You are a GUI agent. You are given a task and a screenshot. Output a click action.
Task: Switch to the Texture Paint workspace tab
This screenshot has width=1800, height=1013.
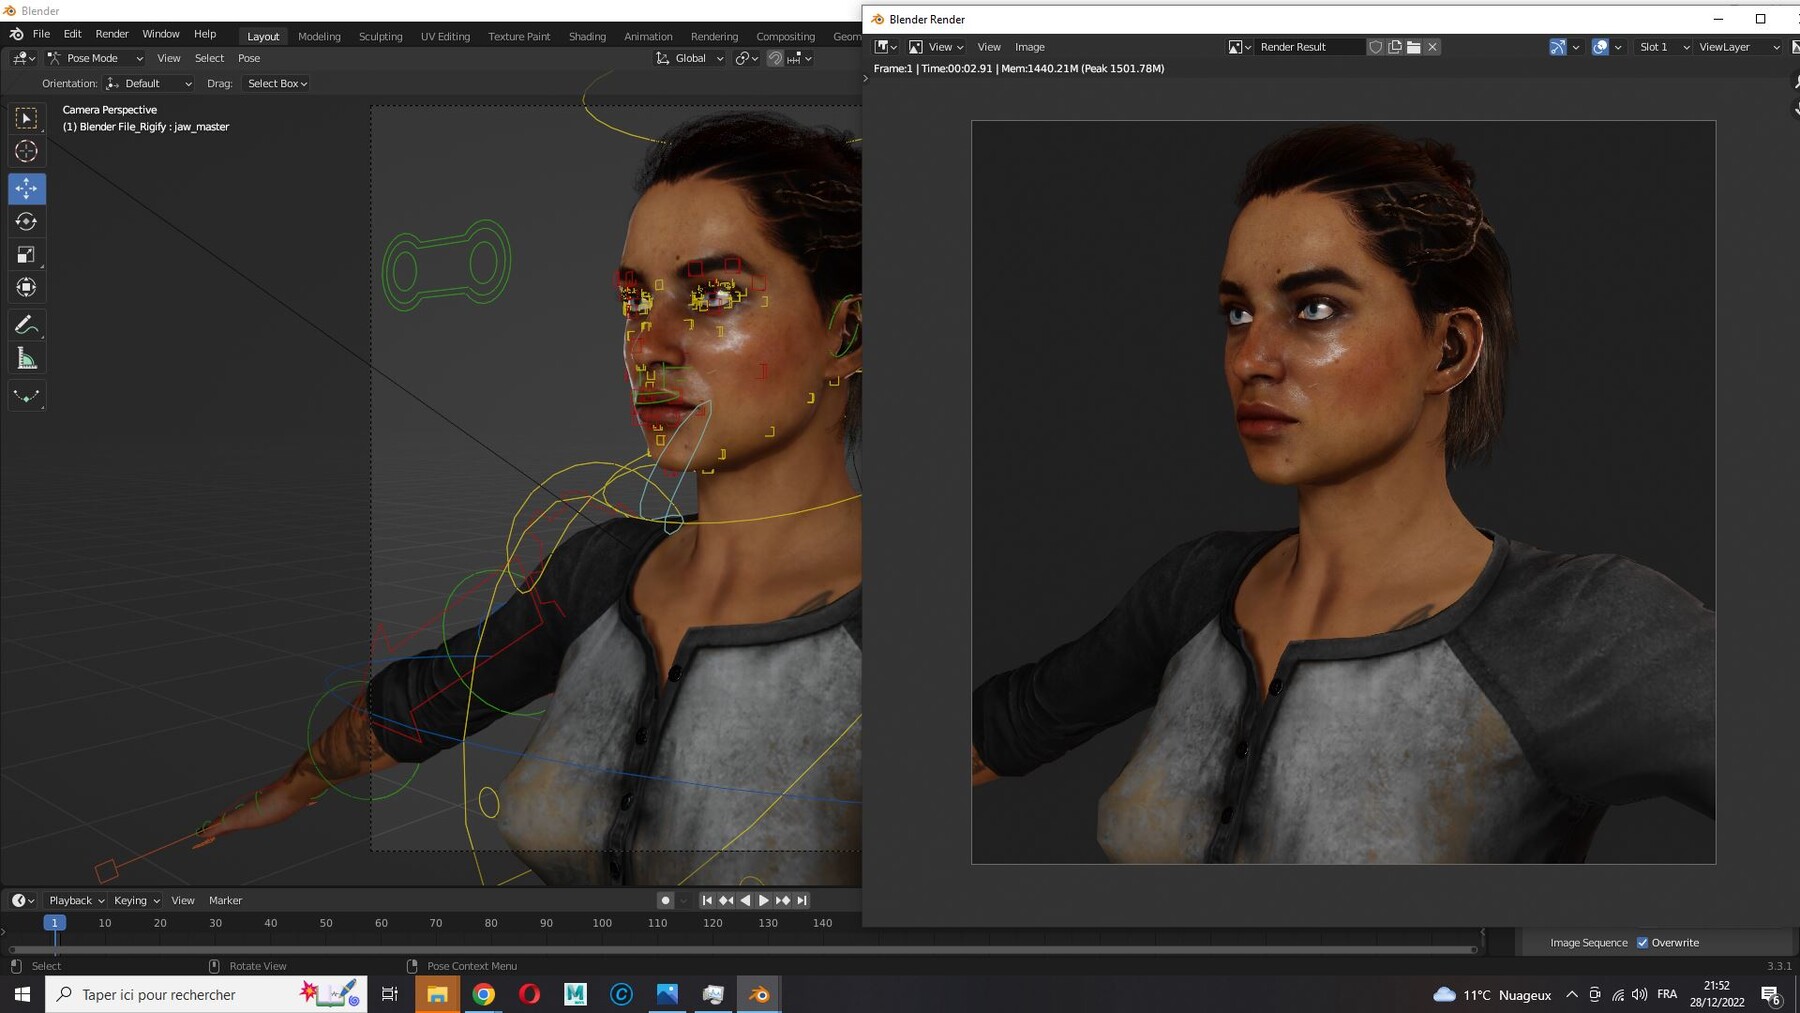click(519, 37)
